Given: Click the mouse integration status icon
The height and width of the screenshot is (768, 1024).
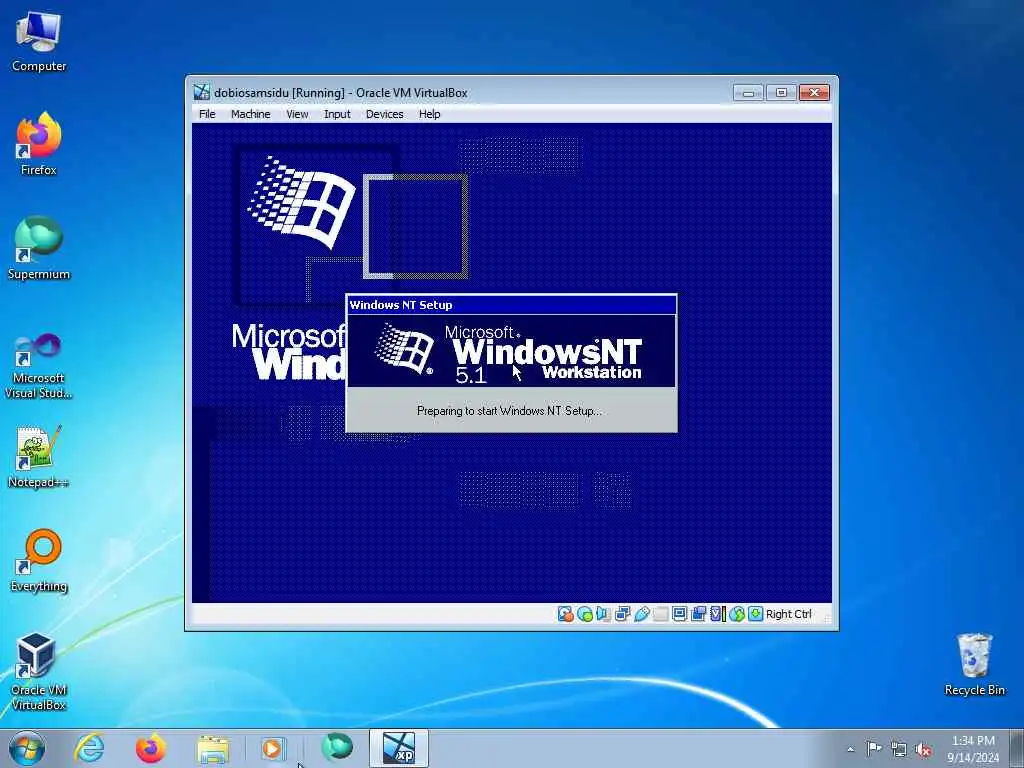Looking at the screenshot, I should click(737, 614).
